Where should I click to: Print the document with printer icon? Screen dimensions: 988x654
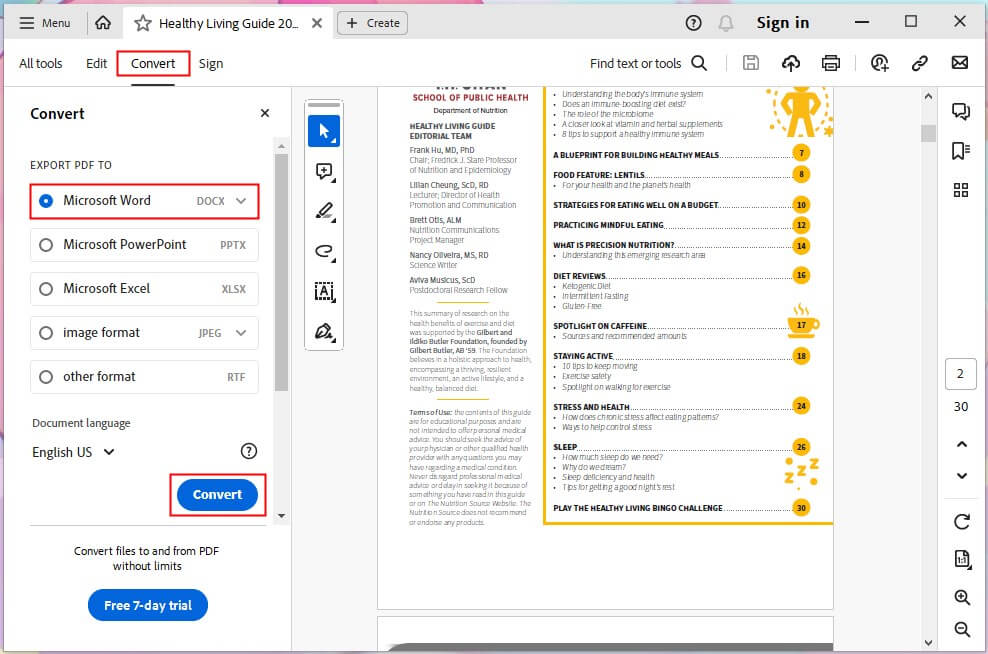(830, 63)
